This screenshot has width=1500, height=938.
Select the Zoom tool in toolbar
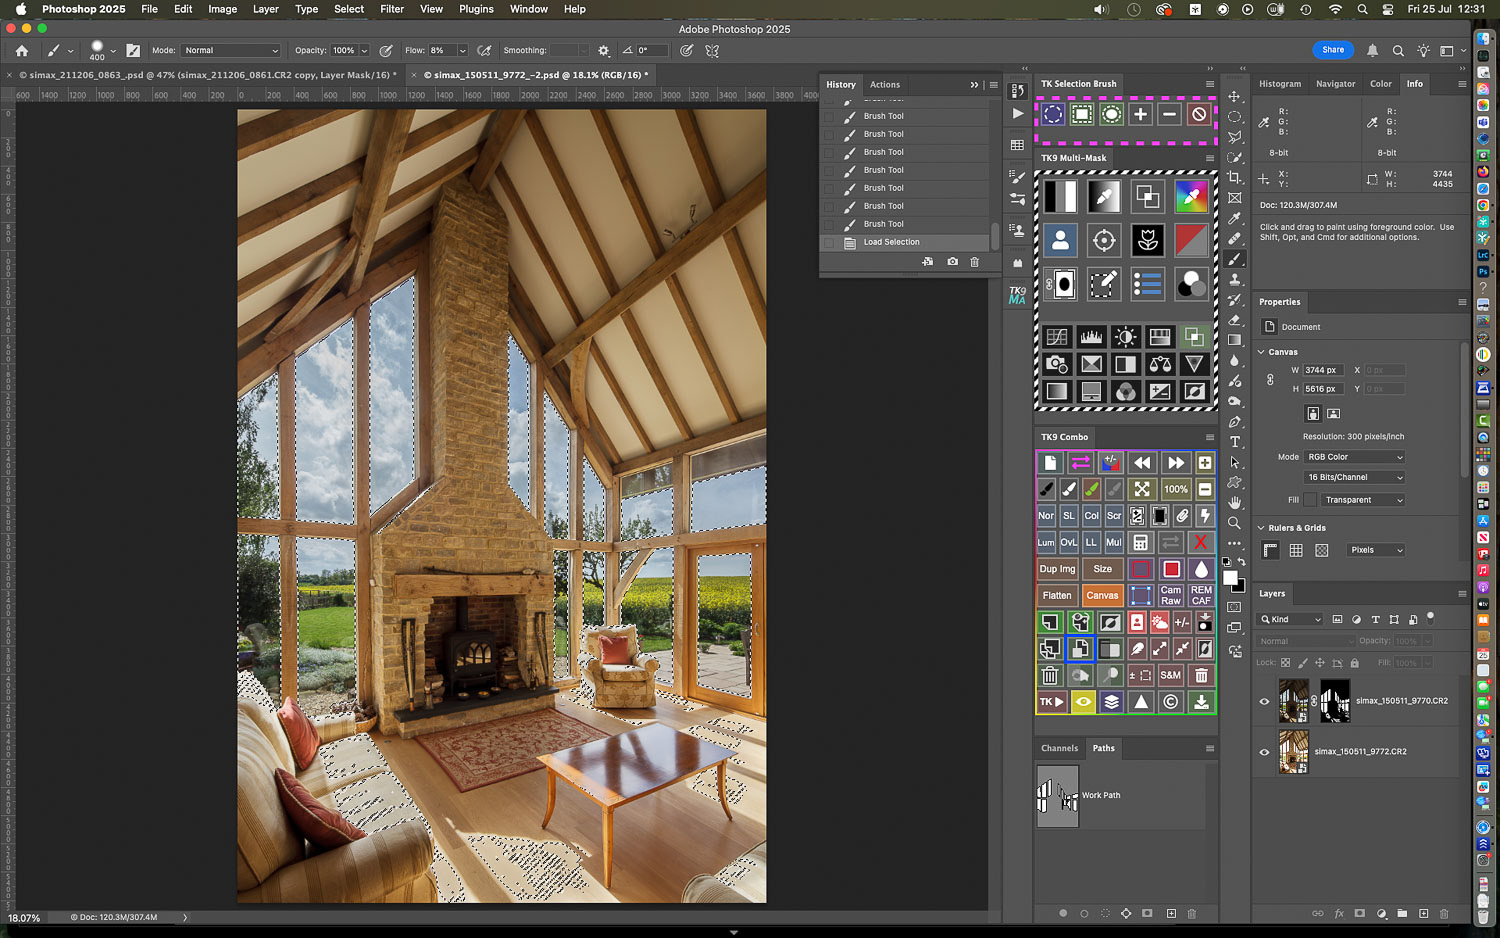coord(1235,523)
